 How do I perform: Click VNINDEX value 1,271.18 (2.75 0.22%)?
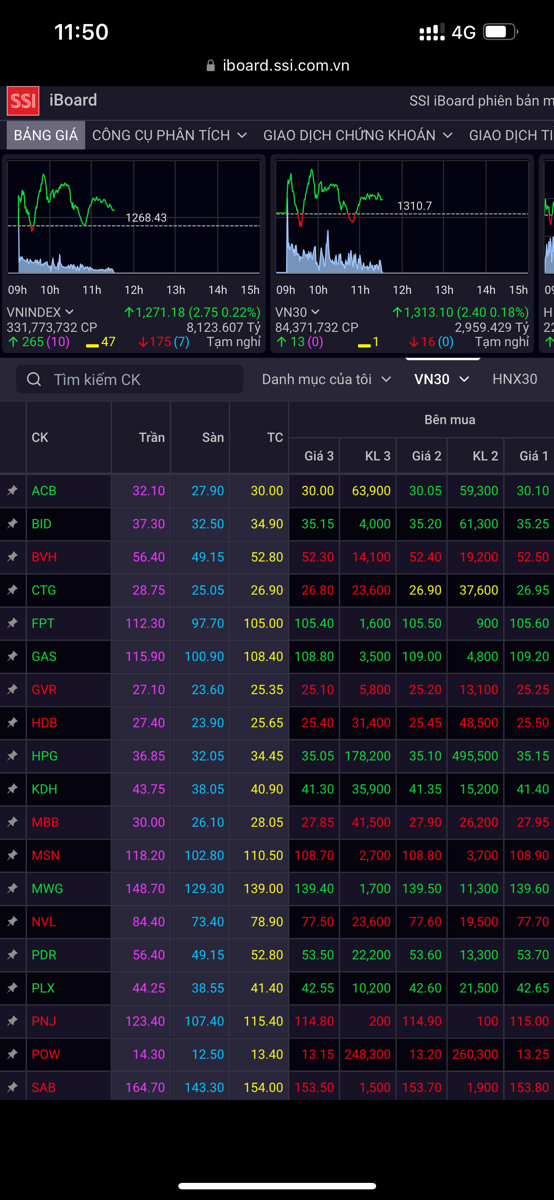192,312
